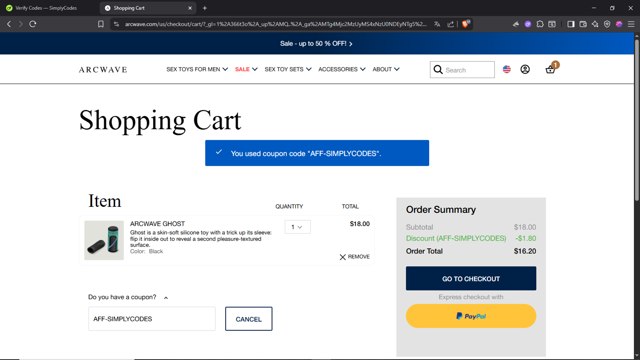Viewport: 640px width, 360px height.
Task: Click the Subtotal label in Order Summary
Action: [x=419, y=227]
